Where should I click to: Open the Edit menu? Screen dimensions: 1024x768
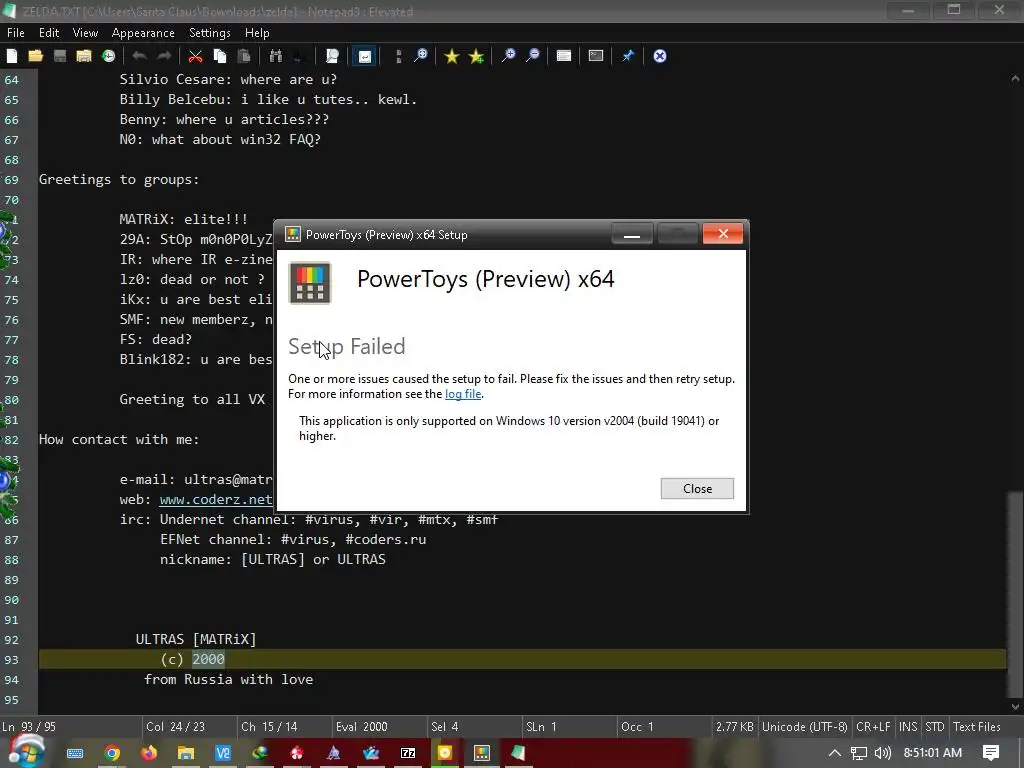click(49, 33)
